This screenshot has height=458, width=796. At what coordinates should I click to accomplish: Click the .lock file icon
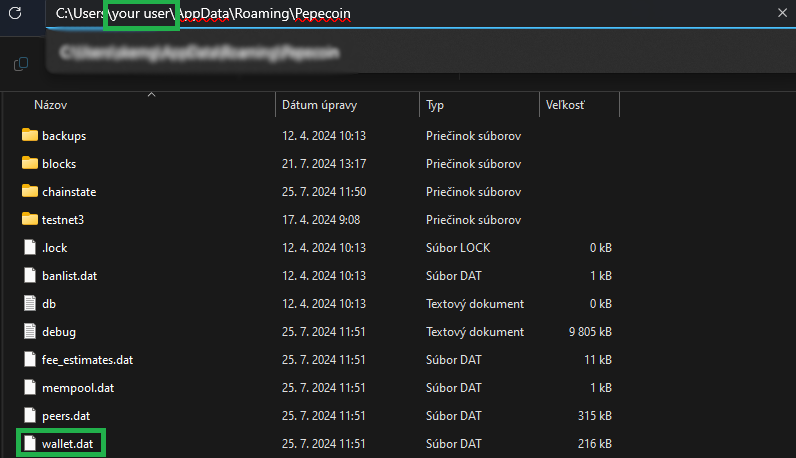(30, 247)
